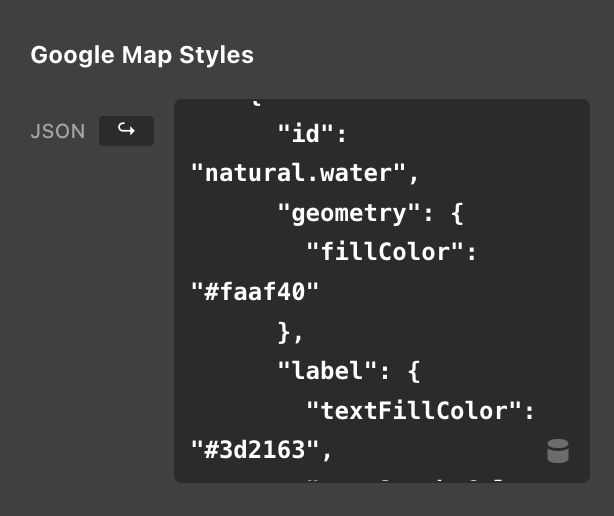This screenshot has width=614, height=516.
Task: Click the cut-off code line at editor bottom
Action: coord(400,479)
